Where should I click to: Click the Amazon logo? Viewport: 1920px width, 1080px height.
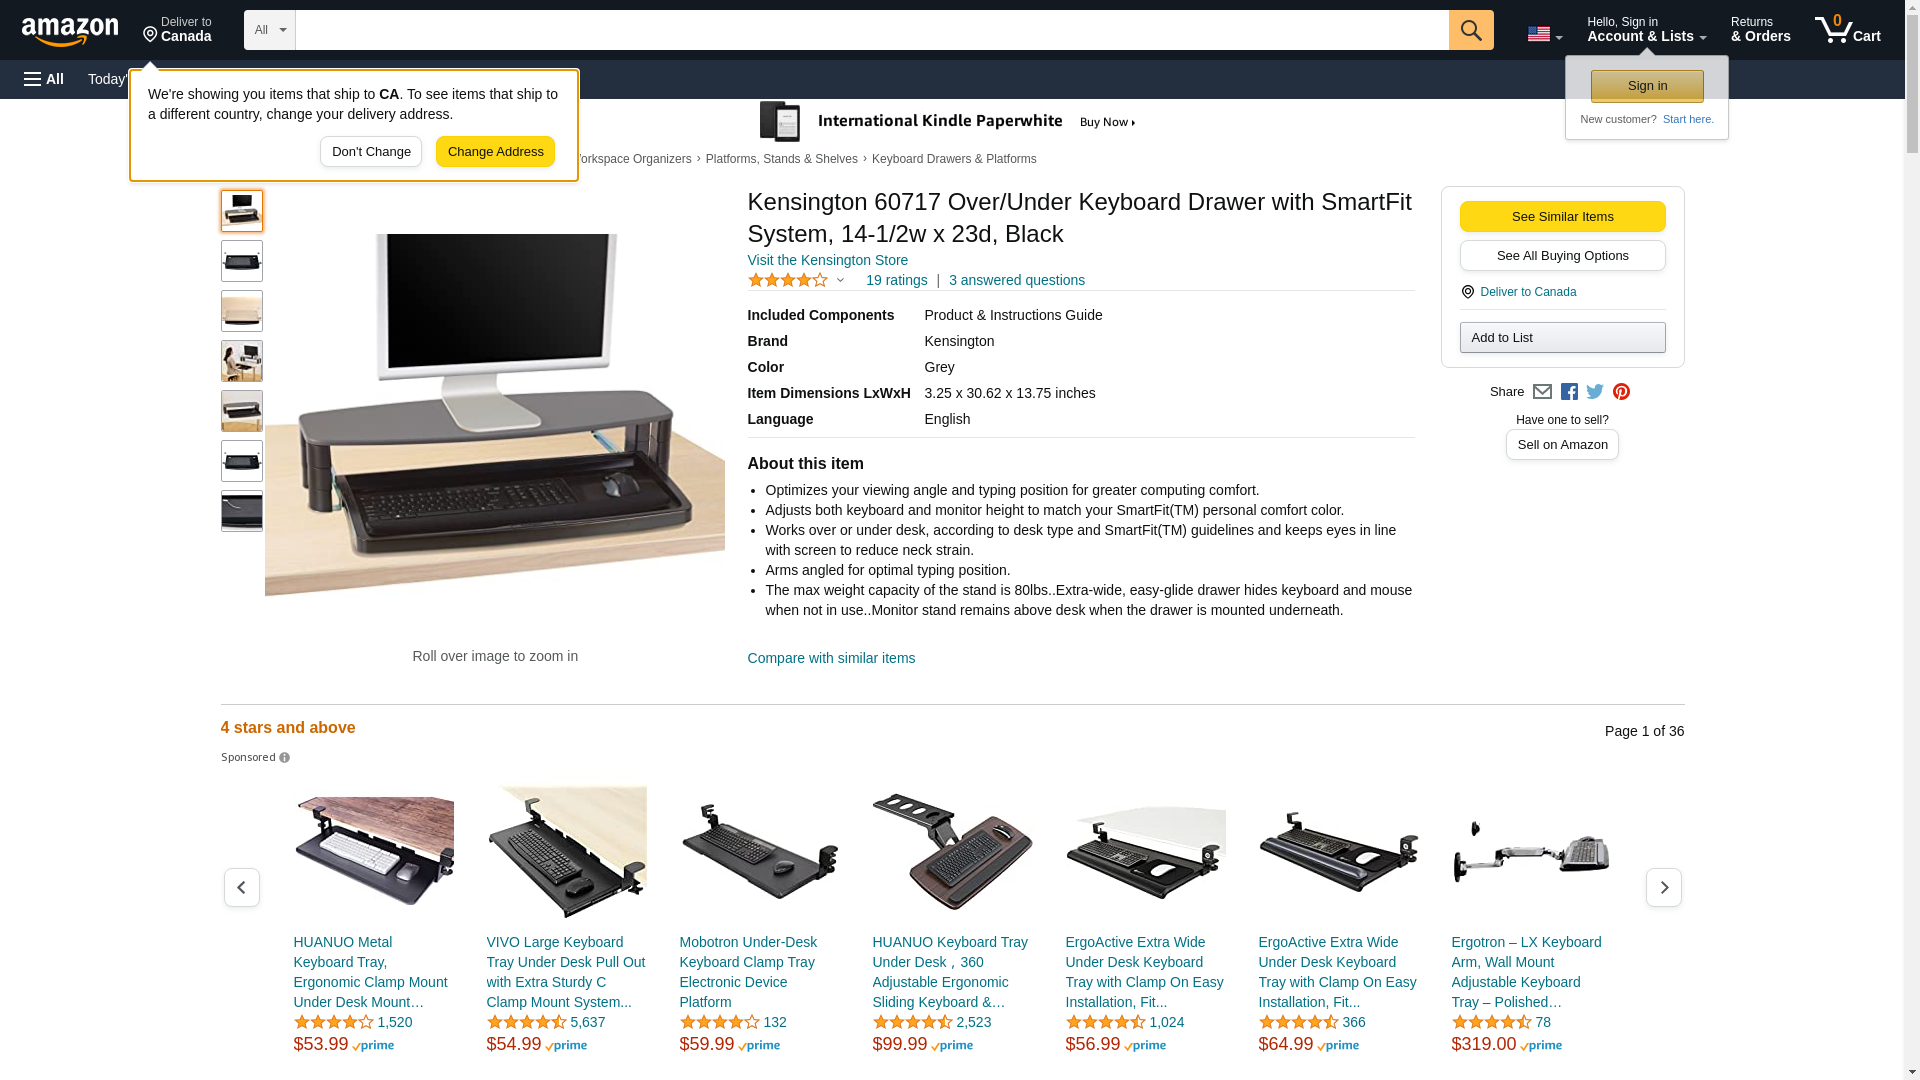click(x=70, y=31)
